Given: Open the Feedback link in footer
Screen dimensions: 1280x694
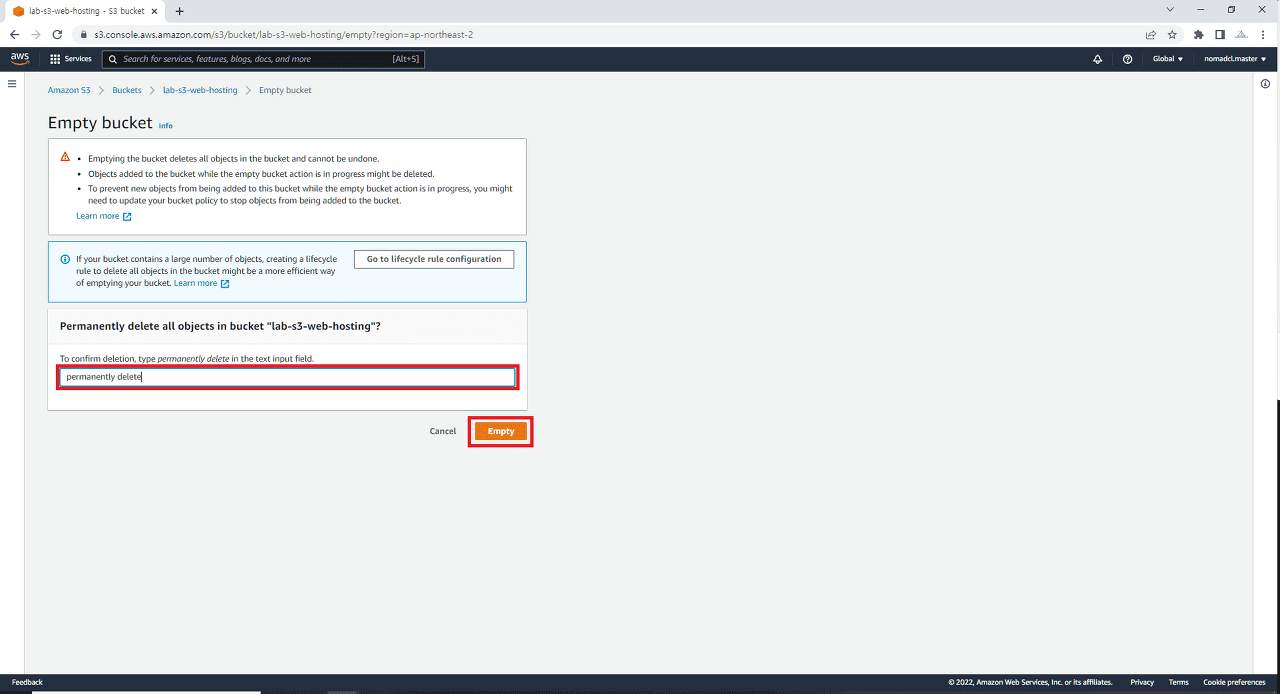Looking at the screenshot, I should [x=27, y=682].
